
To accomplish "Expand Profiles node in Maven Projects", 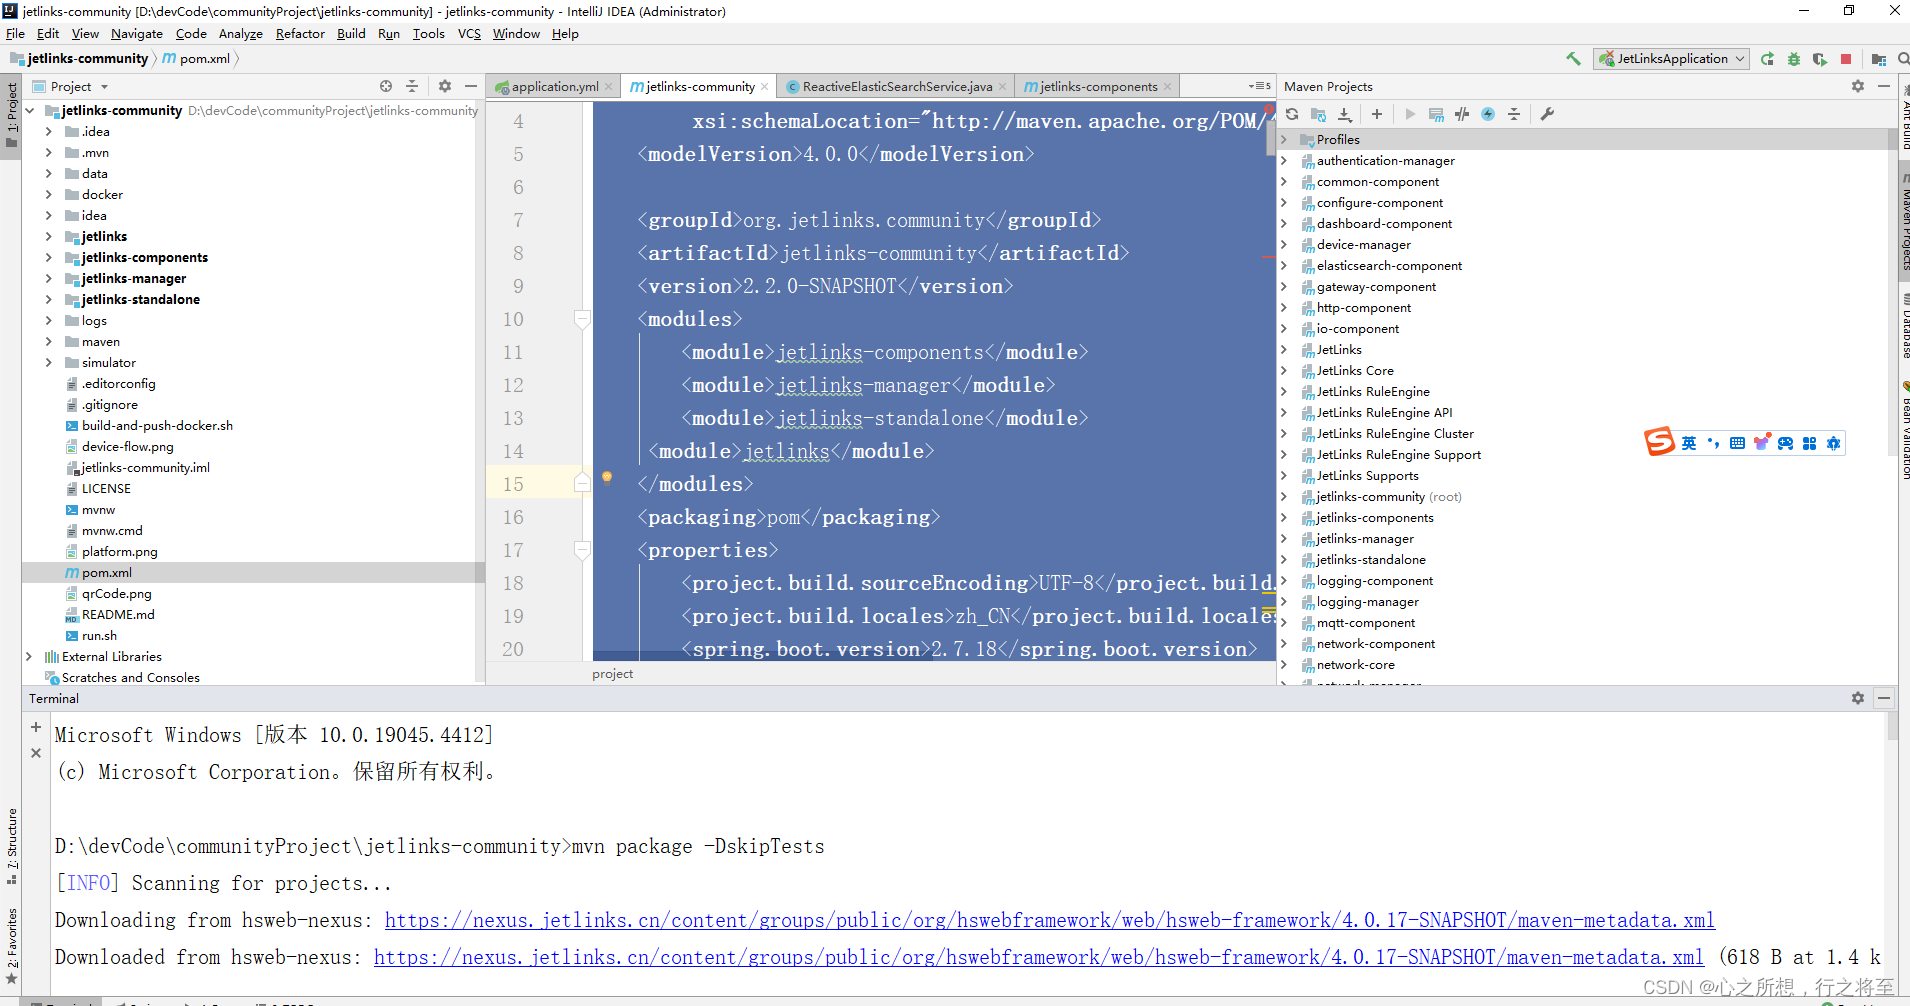I will click(x=1285, y=139).
